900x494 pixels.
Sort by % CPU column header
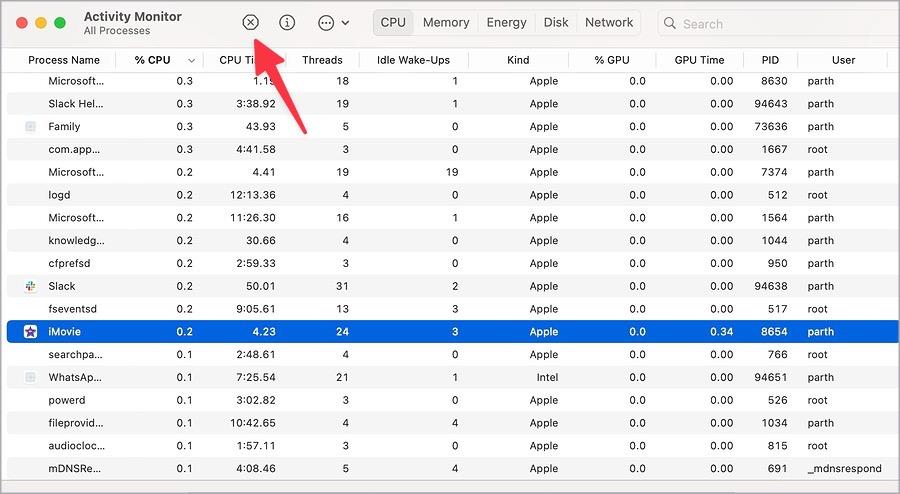coord(153,60)
